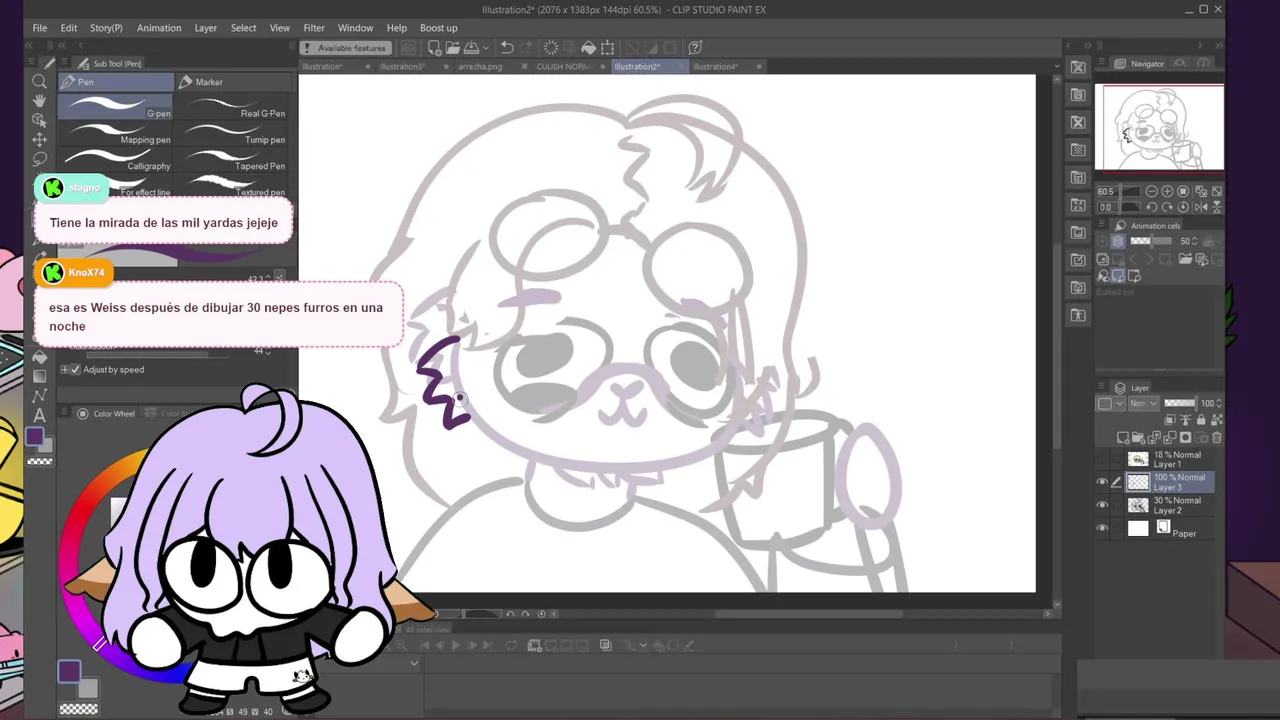Image resolution: width=1280 pixels, height=720 pixels.
Task: Select the Text tool
Action: (x=39, y=415)
